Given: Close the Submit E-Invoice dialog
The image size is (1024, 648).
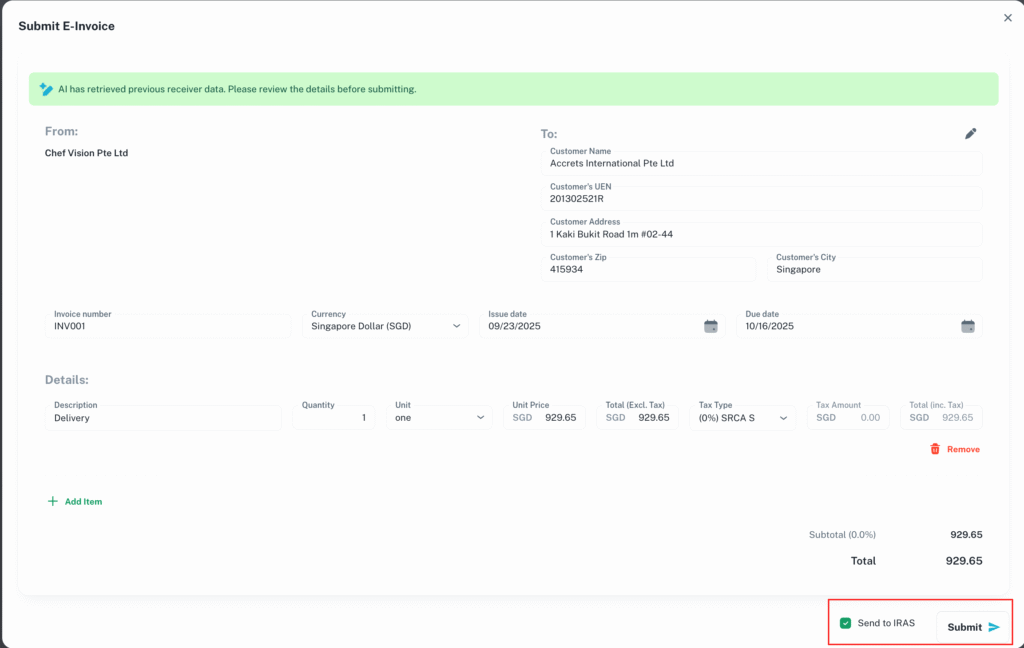Looking at the screenshot, I should 1007,17.
